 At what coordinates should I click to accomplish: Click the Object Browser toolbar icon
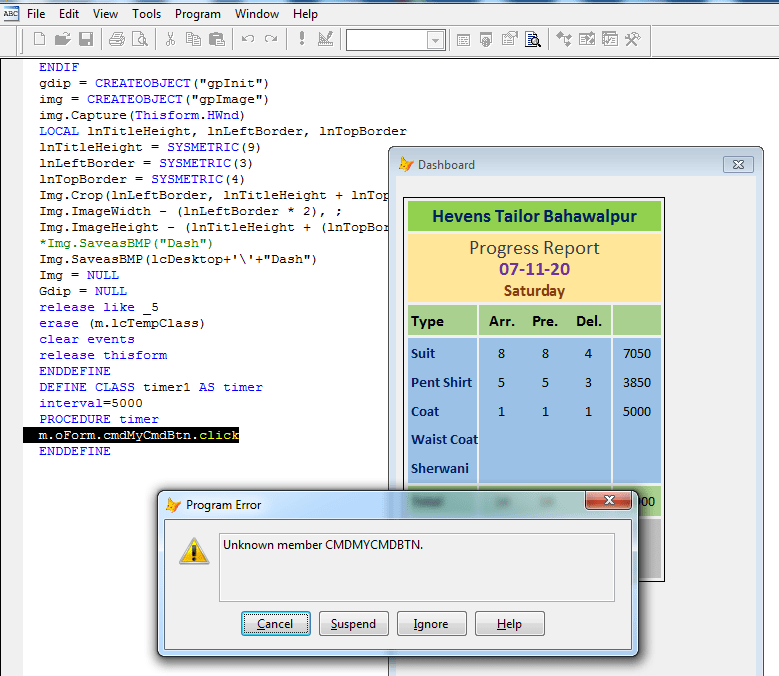tap(587, 39)
